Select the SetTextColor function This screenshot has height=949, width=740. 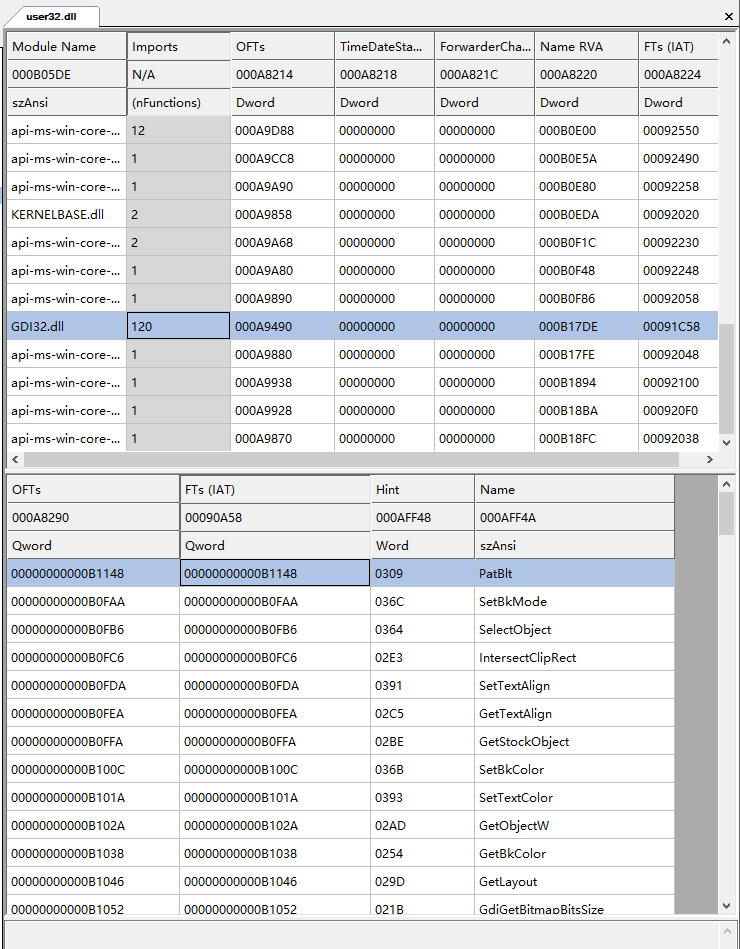pos(341,798)
